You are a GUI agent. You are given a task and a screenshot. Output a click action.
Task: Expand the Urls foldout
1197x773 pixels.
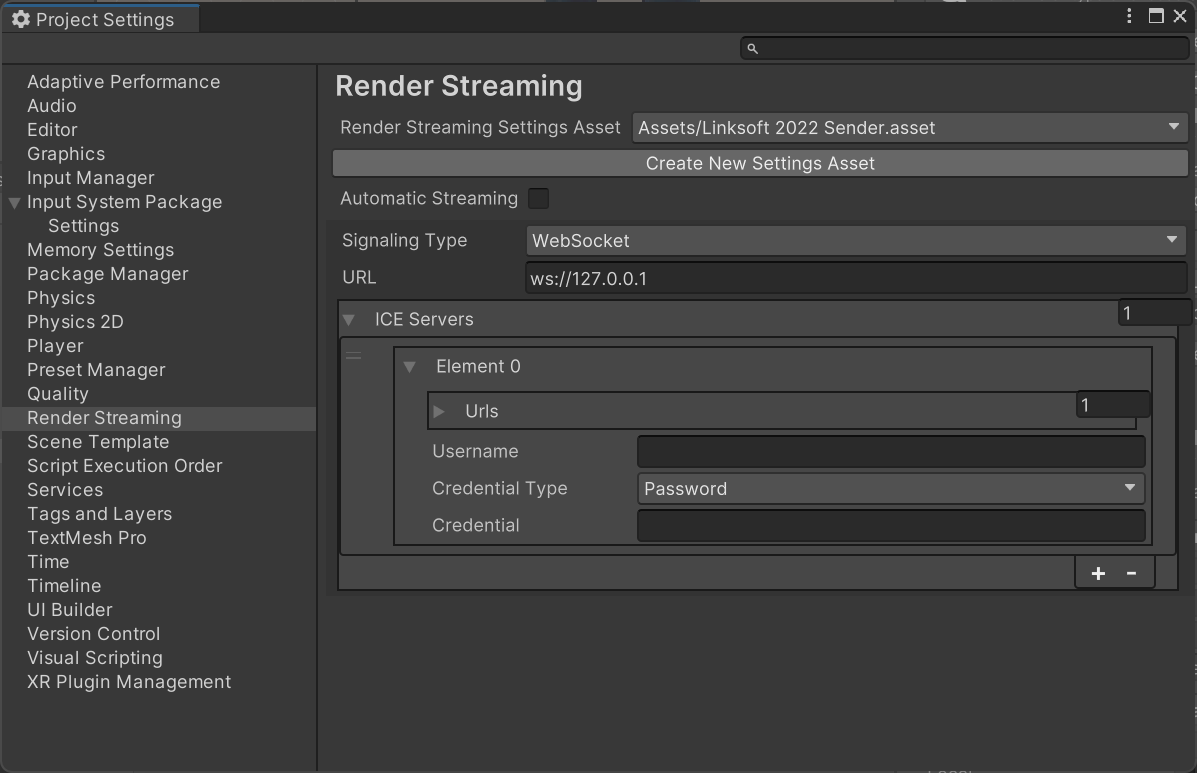pyautogui.click(x=439, y=411)
